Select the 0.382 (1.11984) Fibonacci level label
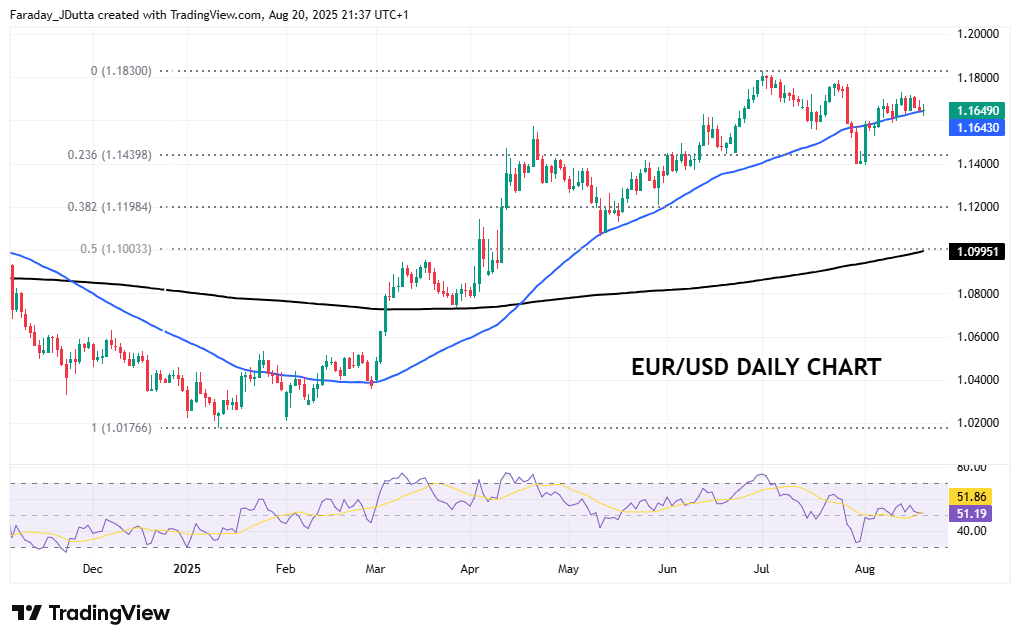The height and width of the screenshot is (643, 1020). pyautogui.click(x=110, y=207)
